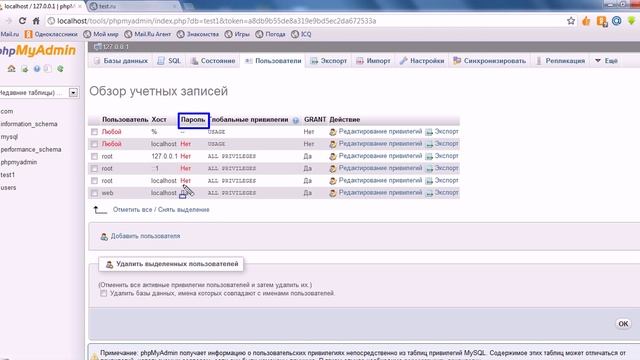Open Мой мир bookmark
640x360 pixels.
101,34
